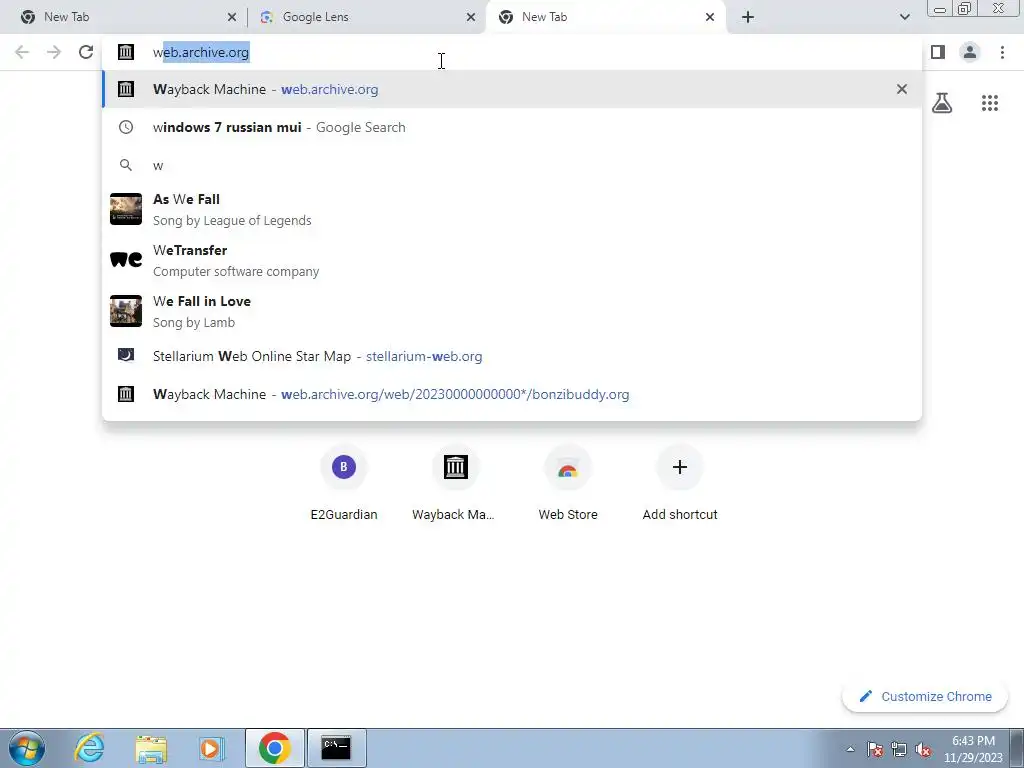Show hidden system tray icons
The image size is (1024, 768).
(x=850, y=749)
